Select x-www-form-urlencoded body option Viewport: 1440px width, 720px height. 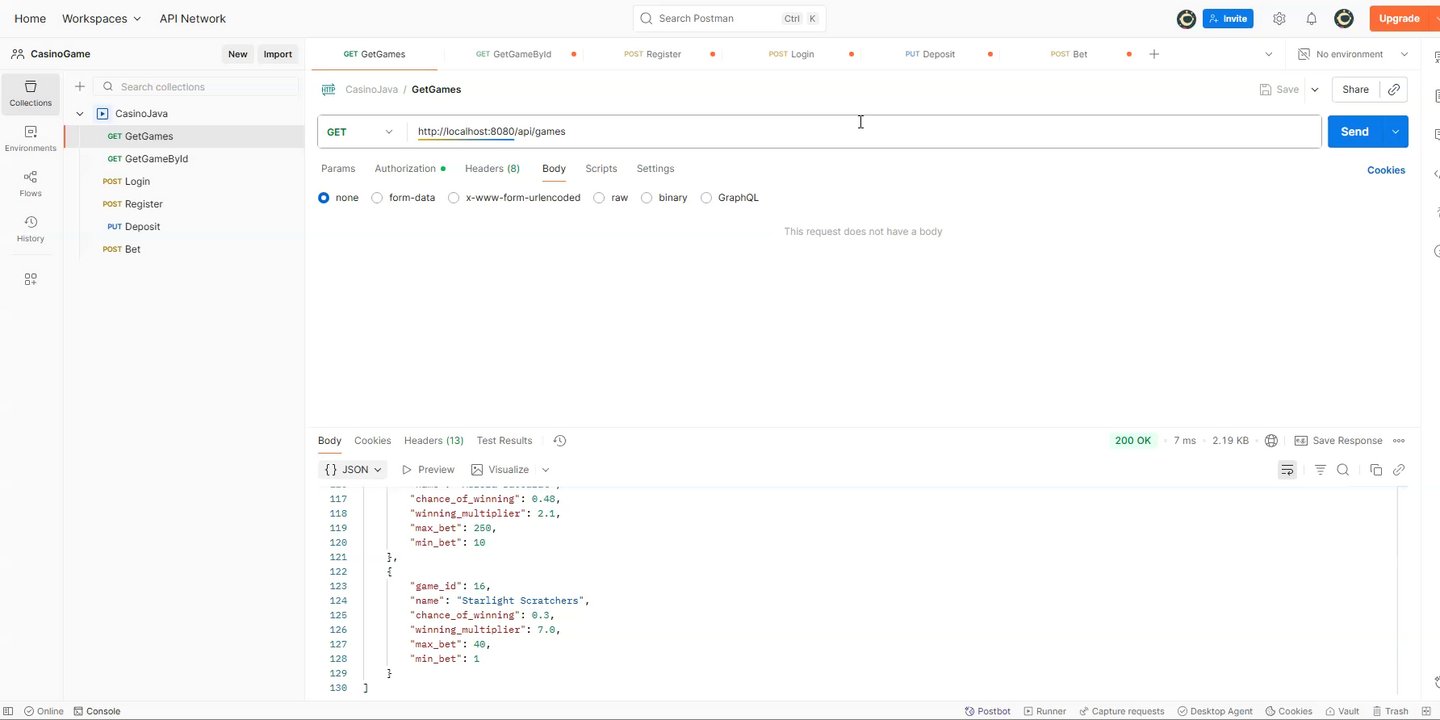pos(454,198)
